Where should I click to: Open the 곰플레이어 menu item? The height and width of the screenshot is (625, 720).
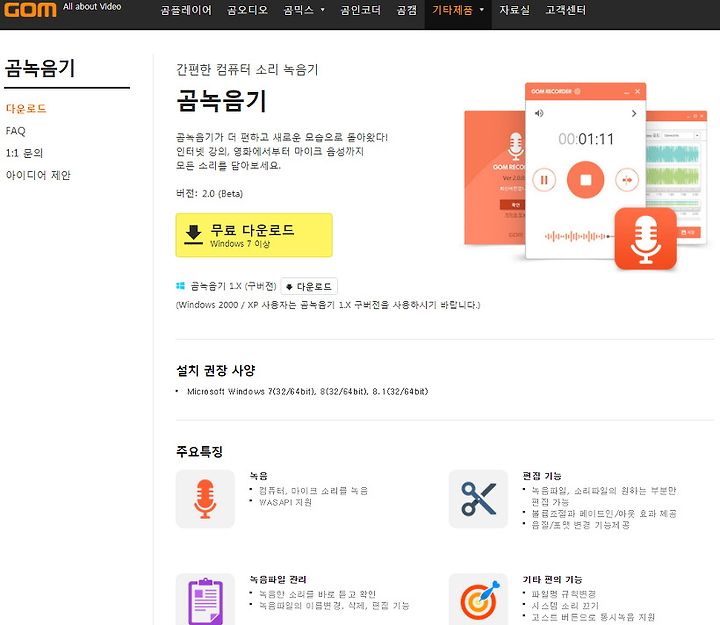click(186, 10)
